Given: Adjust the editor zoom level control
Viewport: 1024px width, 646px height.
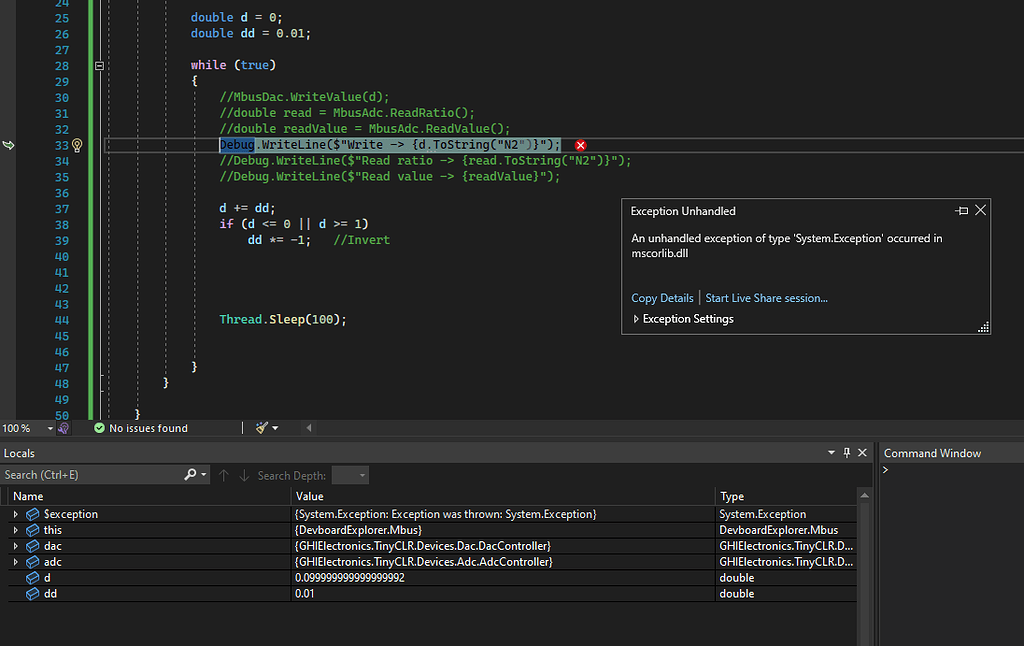Looking at the screenshot, I should 25,428.
